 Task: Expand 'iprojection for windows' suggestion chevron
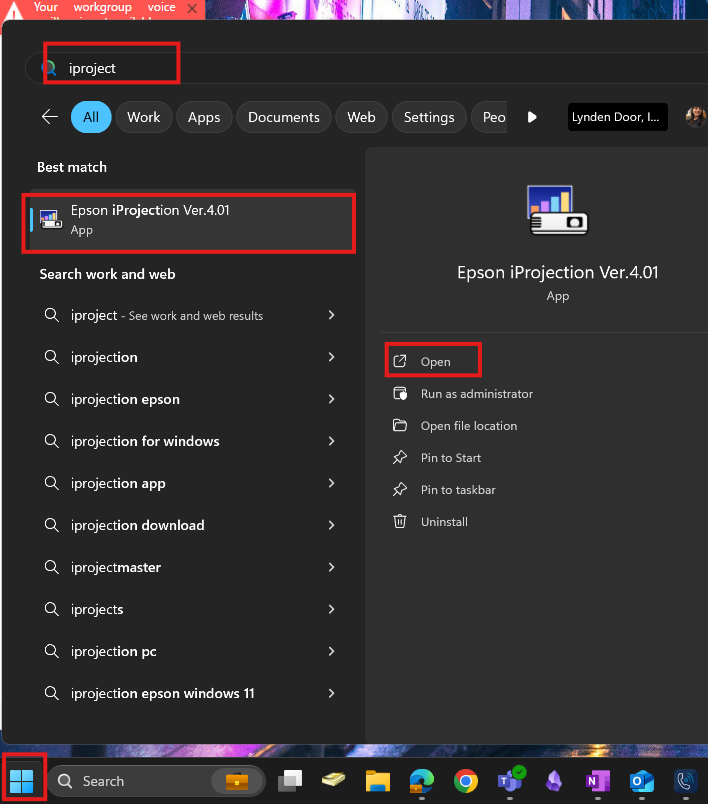pyautogui.click(x=331, y=441)
